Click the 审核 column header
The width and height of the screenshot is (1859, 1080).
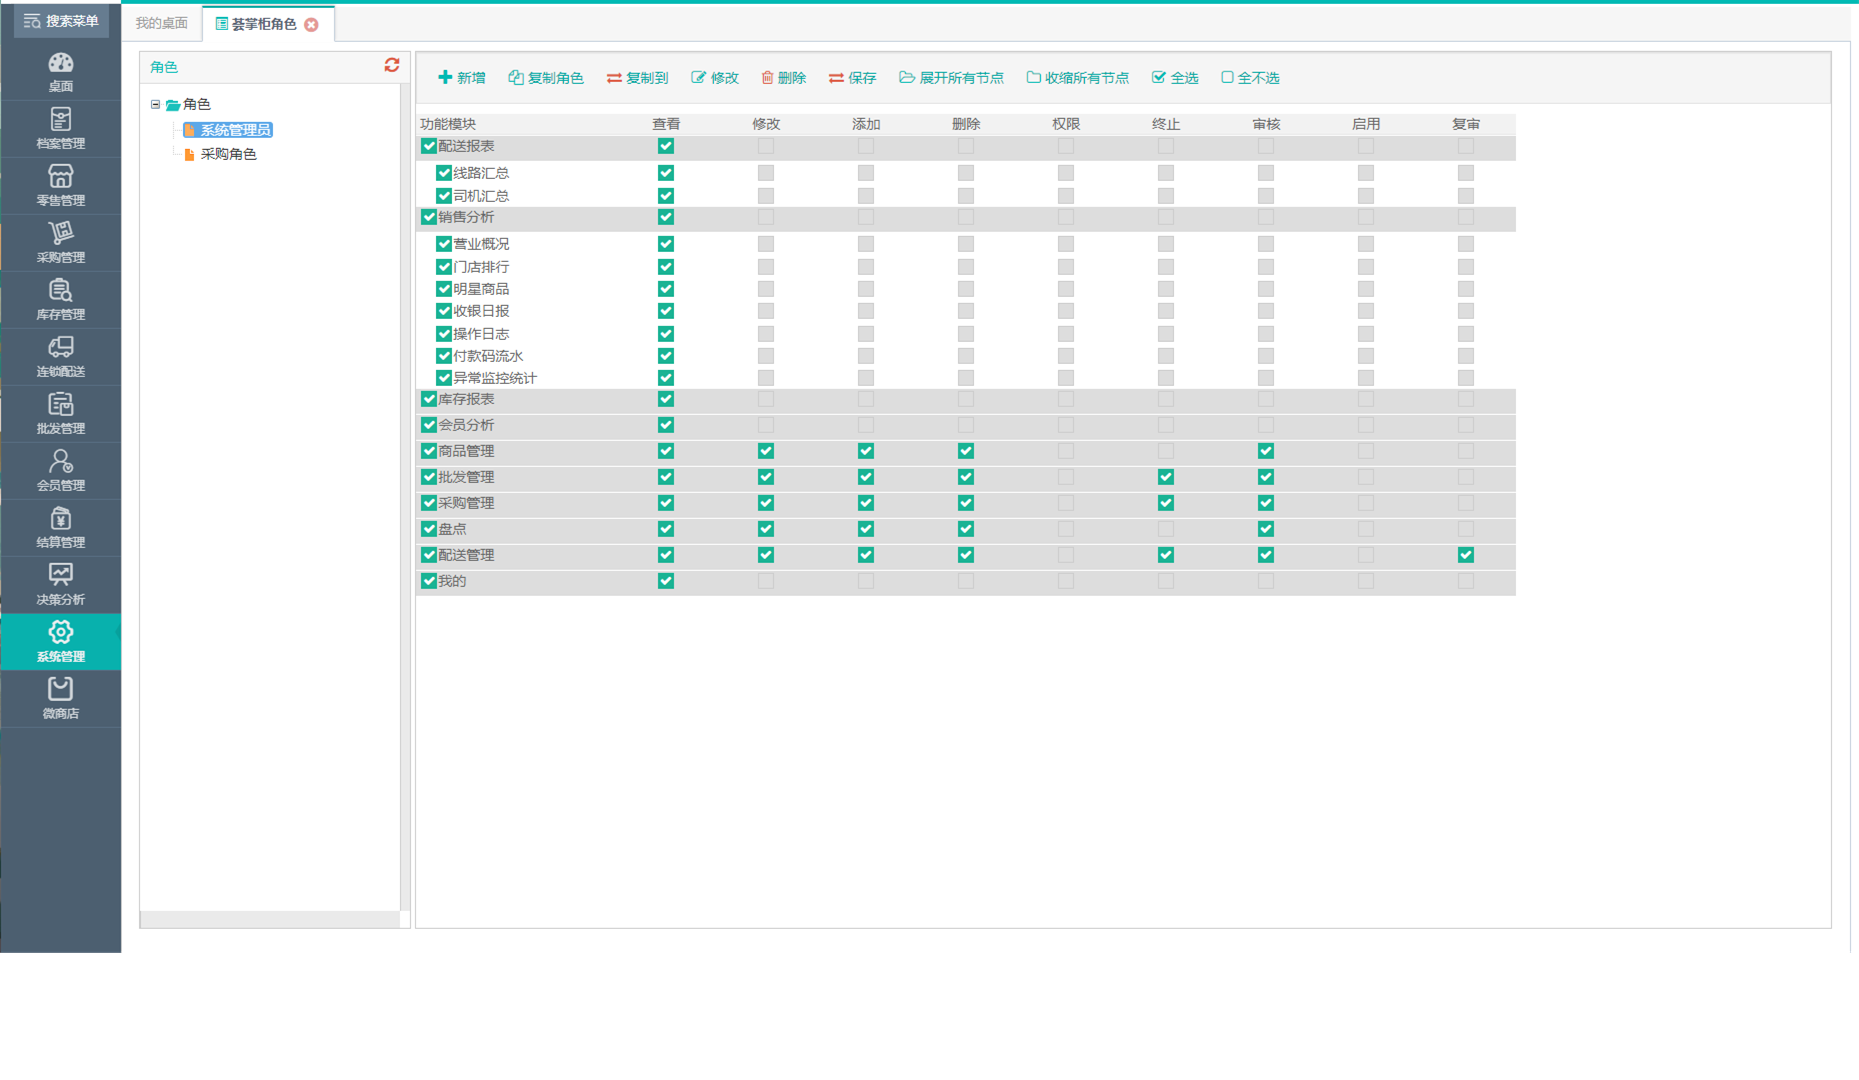click(1266, 124)
